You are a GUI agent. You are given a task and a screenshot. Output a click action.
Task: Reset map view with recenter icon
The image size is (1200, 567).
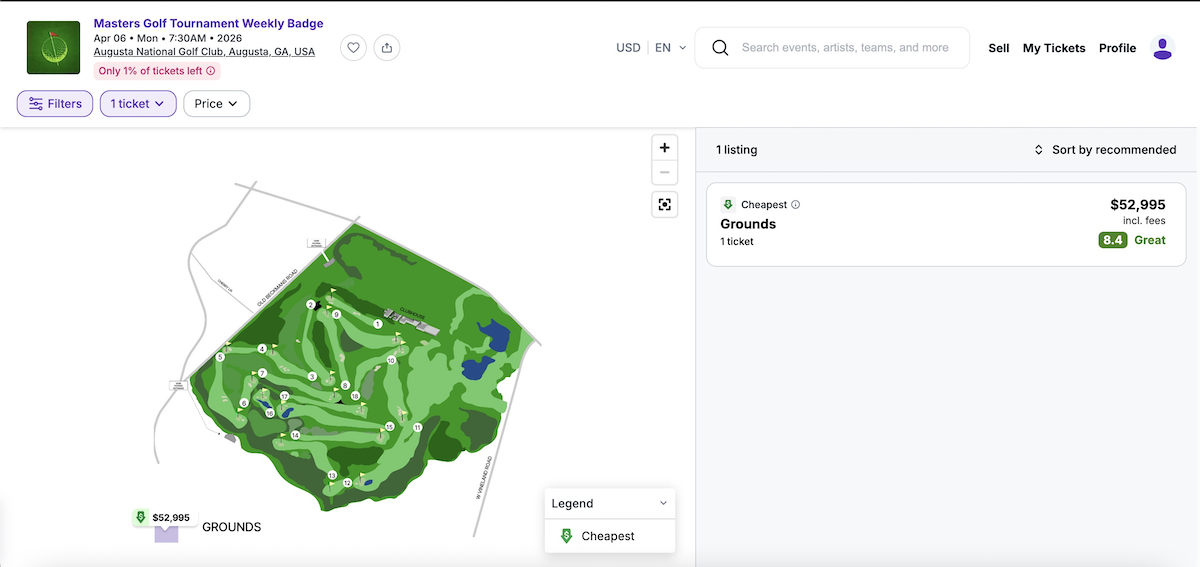pos(665,205)
